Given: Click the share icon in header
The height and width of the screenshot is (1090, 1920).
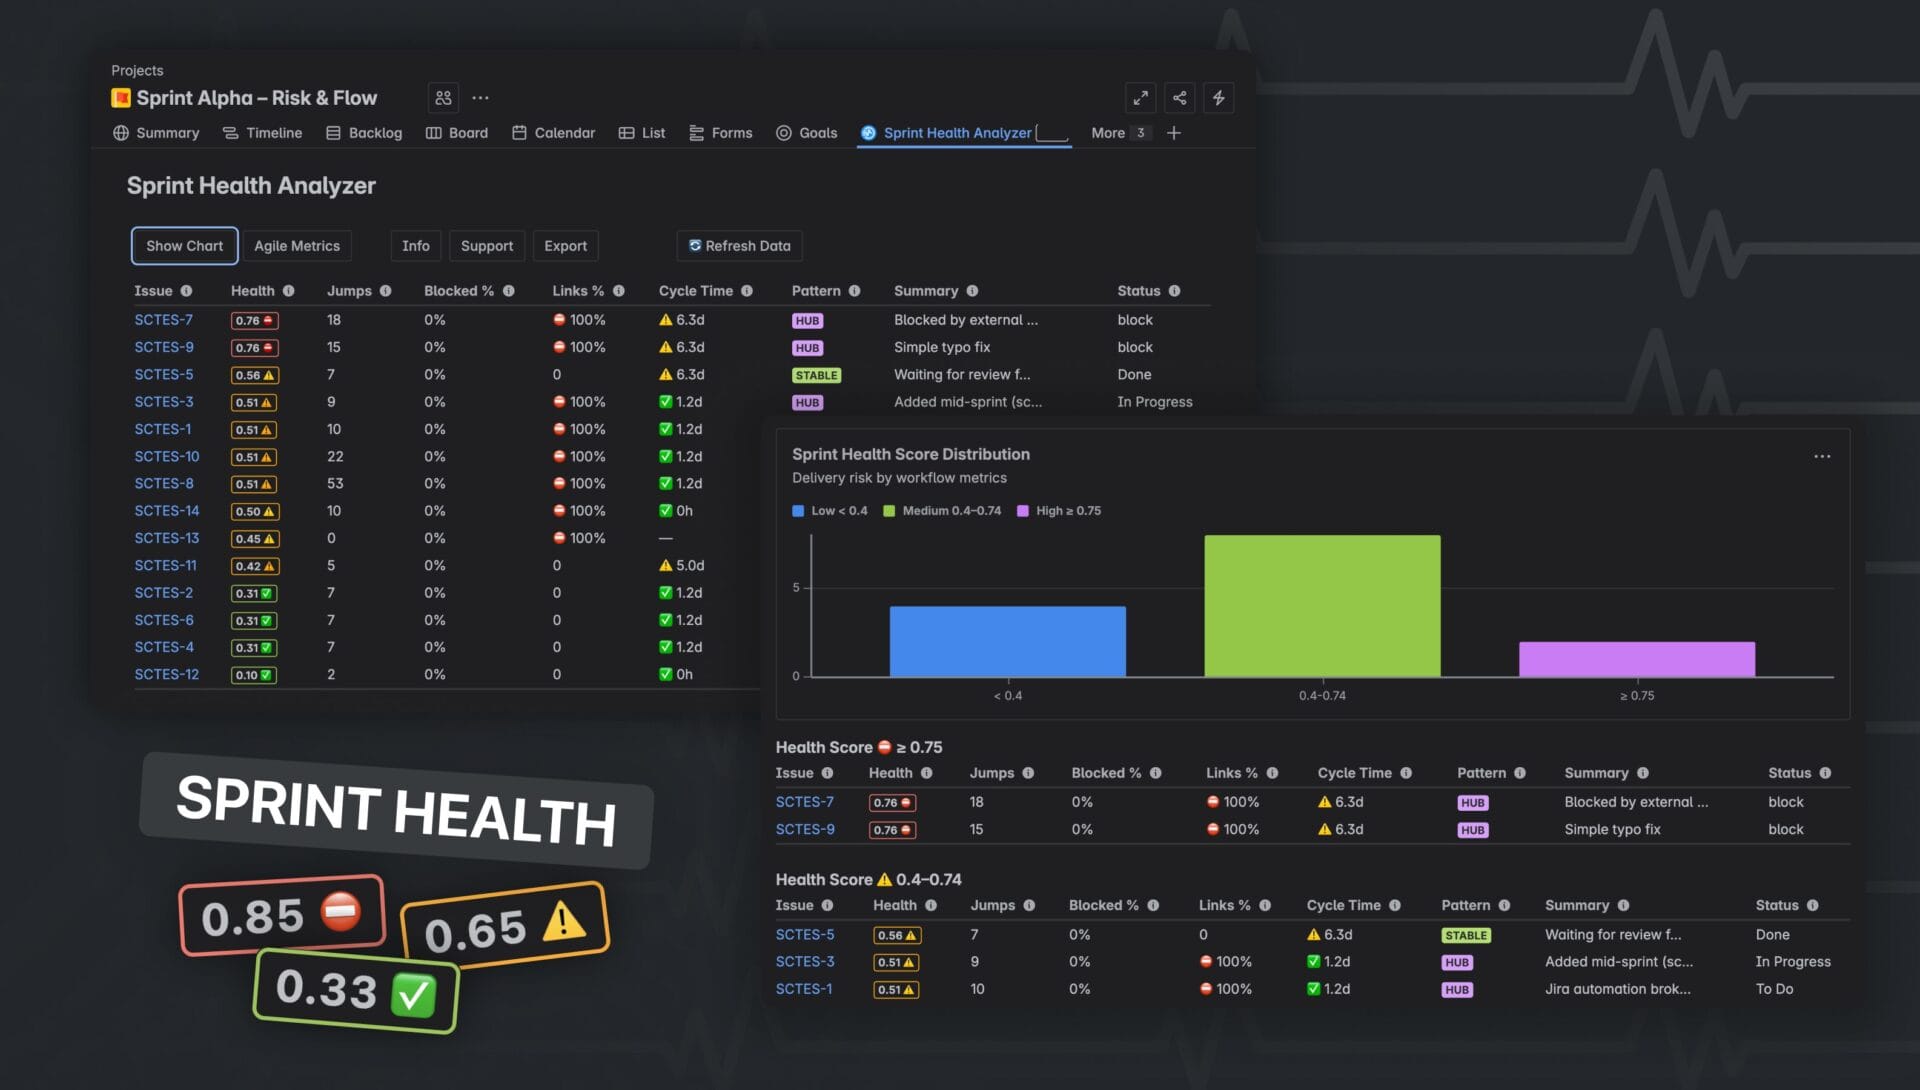Looking at the screenshot, I should pyautogui.click(x=1180, y=98).
